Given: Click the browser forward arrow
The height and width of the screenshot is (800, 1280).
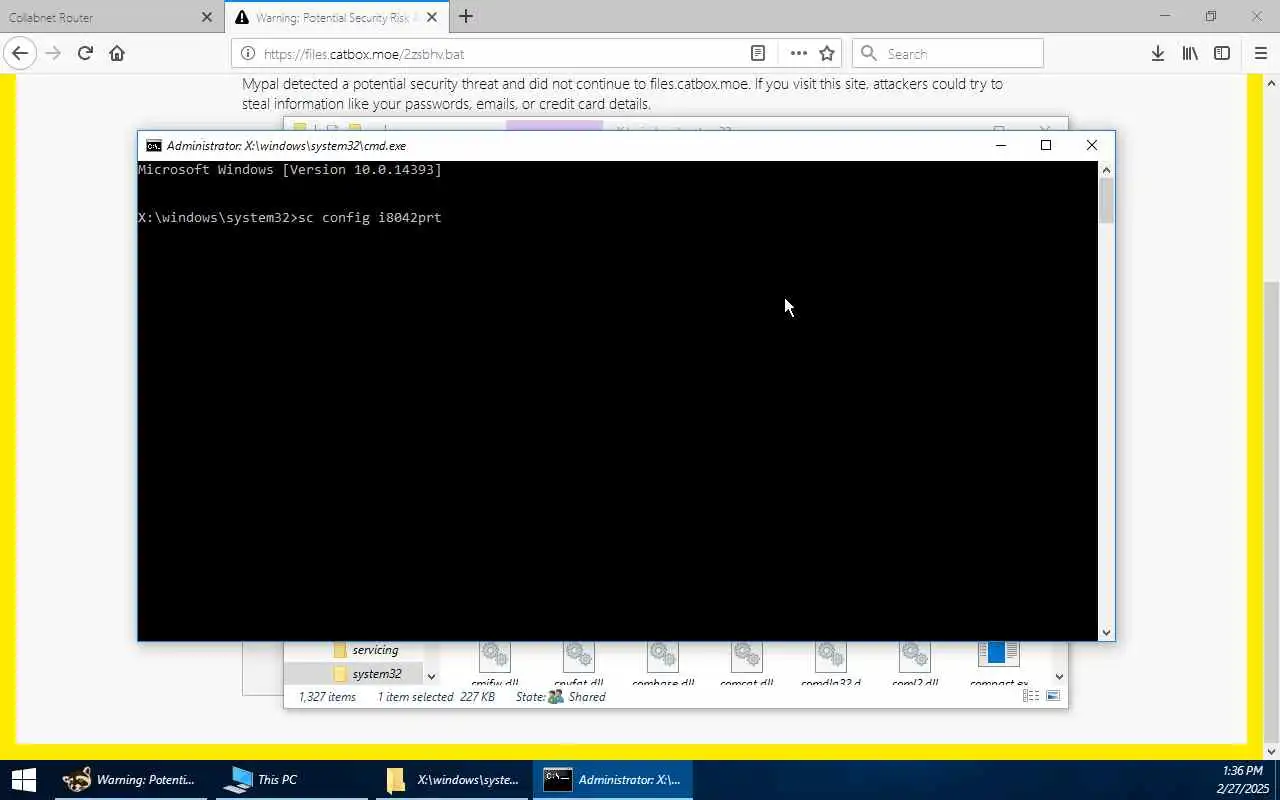Looking at the screenshot, I should click(53, 53).
